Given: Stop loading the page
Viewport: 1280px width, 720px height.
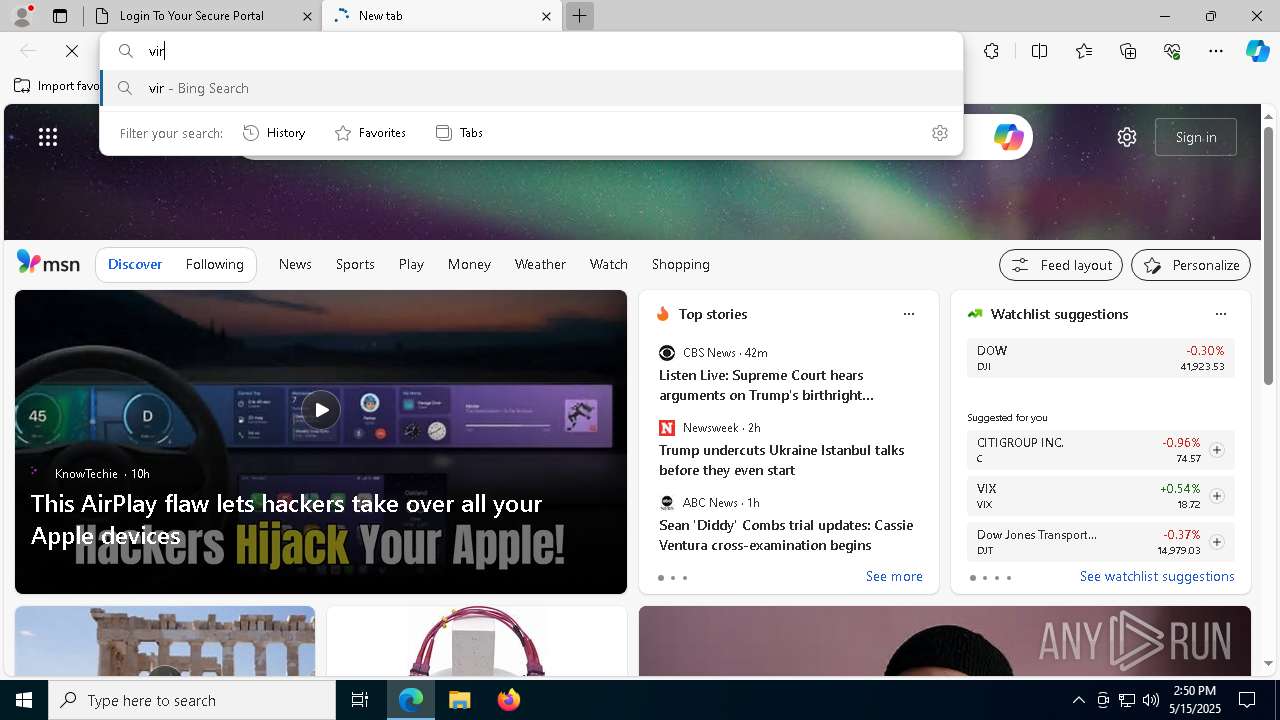Looking at the screenshot, I should point(72,51).
